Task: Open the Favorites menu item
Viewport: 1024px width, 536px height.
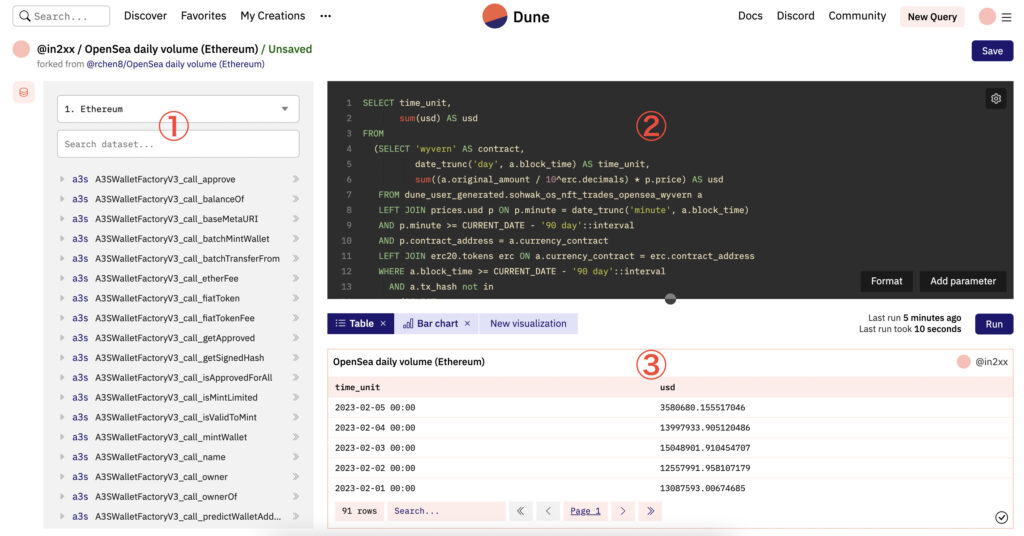Action: pos(203,16)
